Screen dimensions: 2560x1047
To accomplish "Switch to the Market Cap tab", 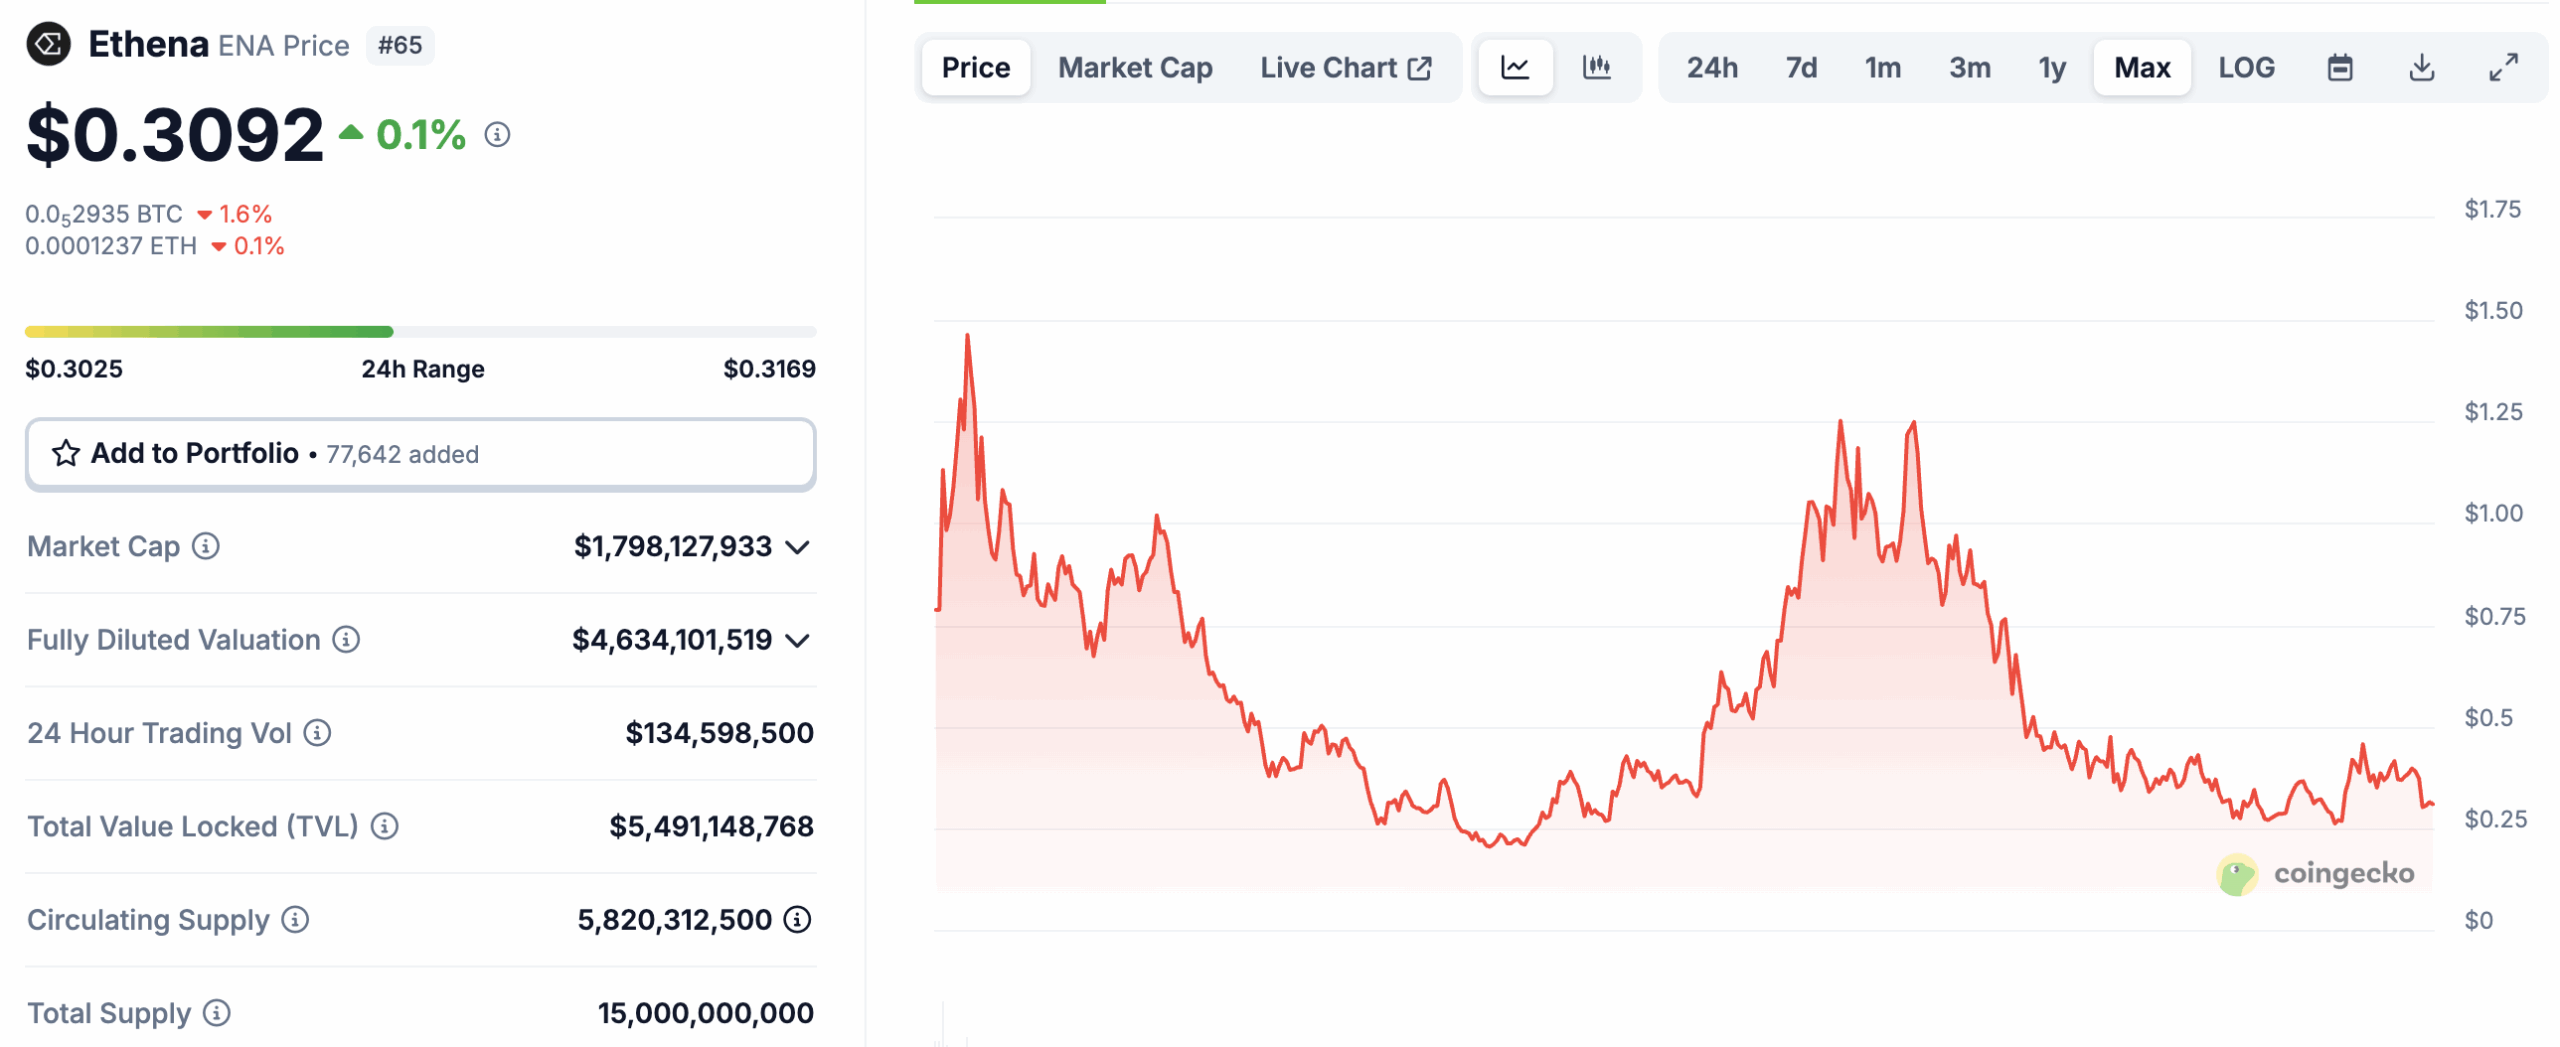I will point(1135,68).
